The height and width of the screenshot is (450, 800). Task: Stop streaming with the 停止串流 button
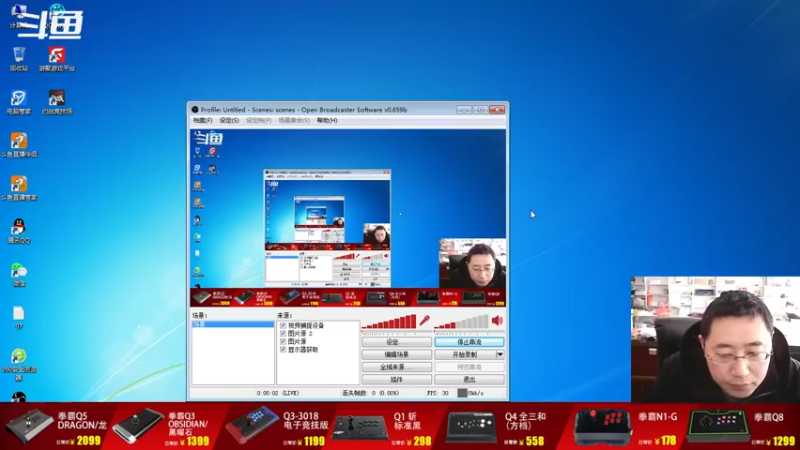(469, 342)
